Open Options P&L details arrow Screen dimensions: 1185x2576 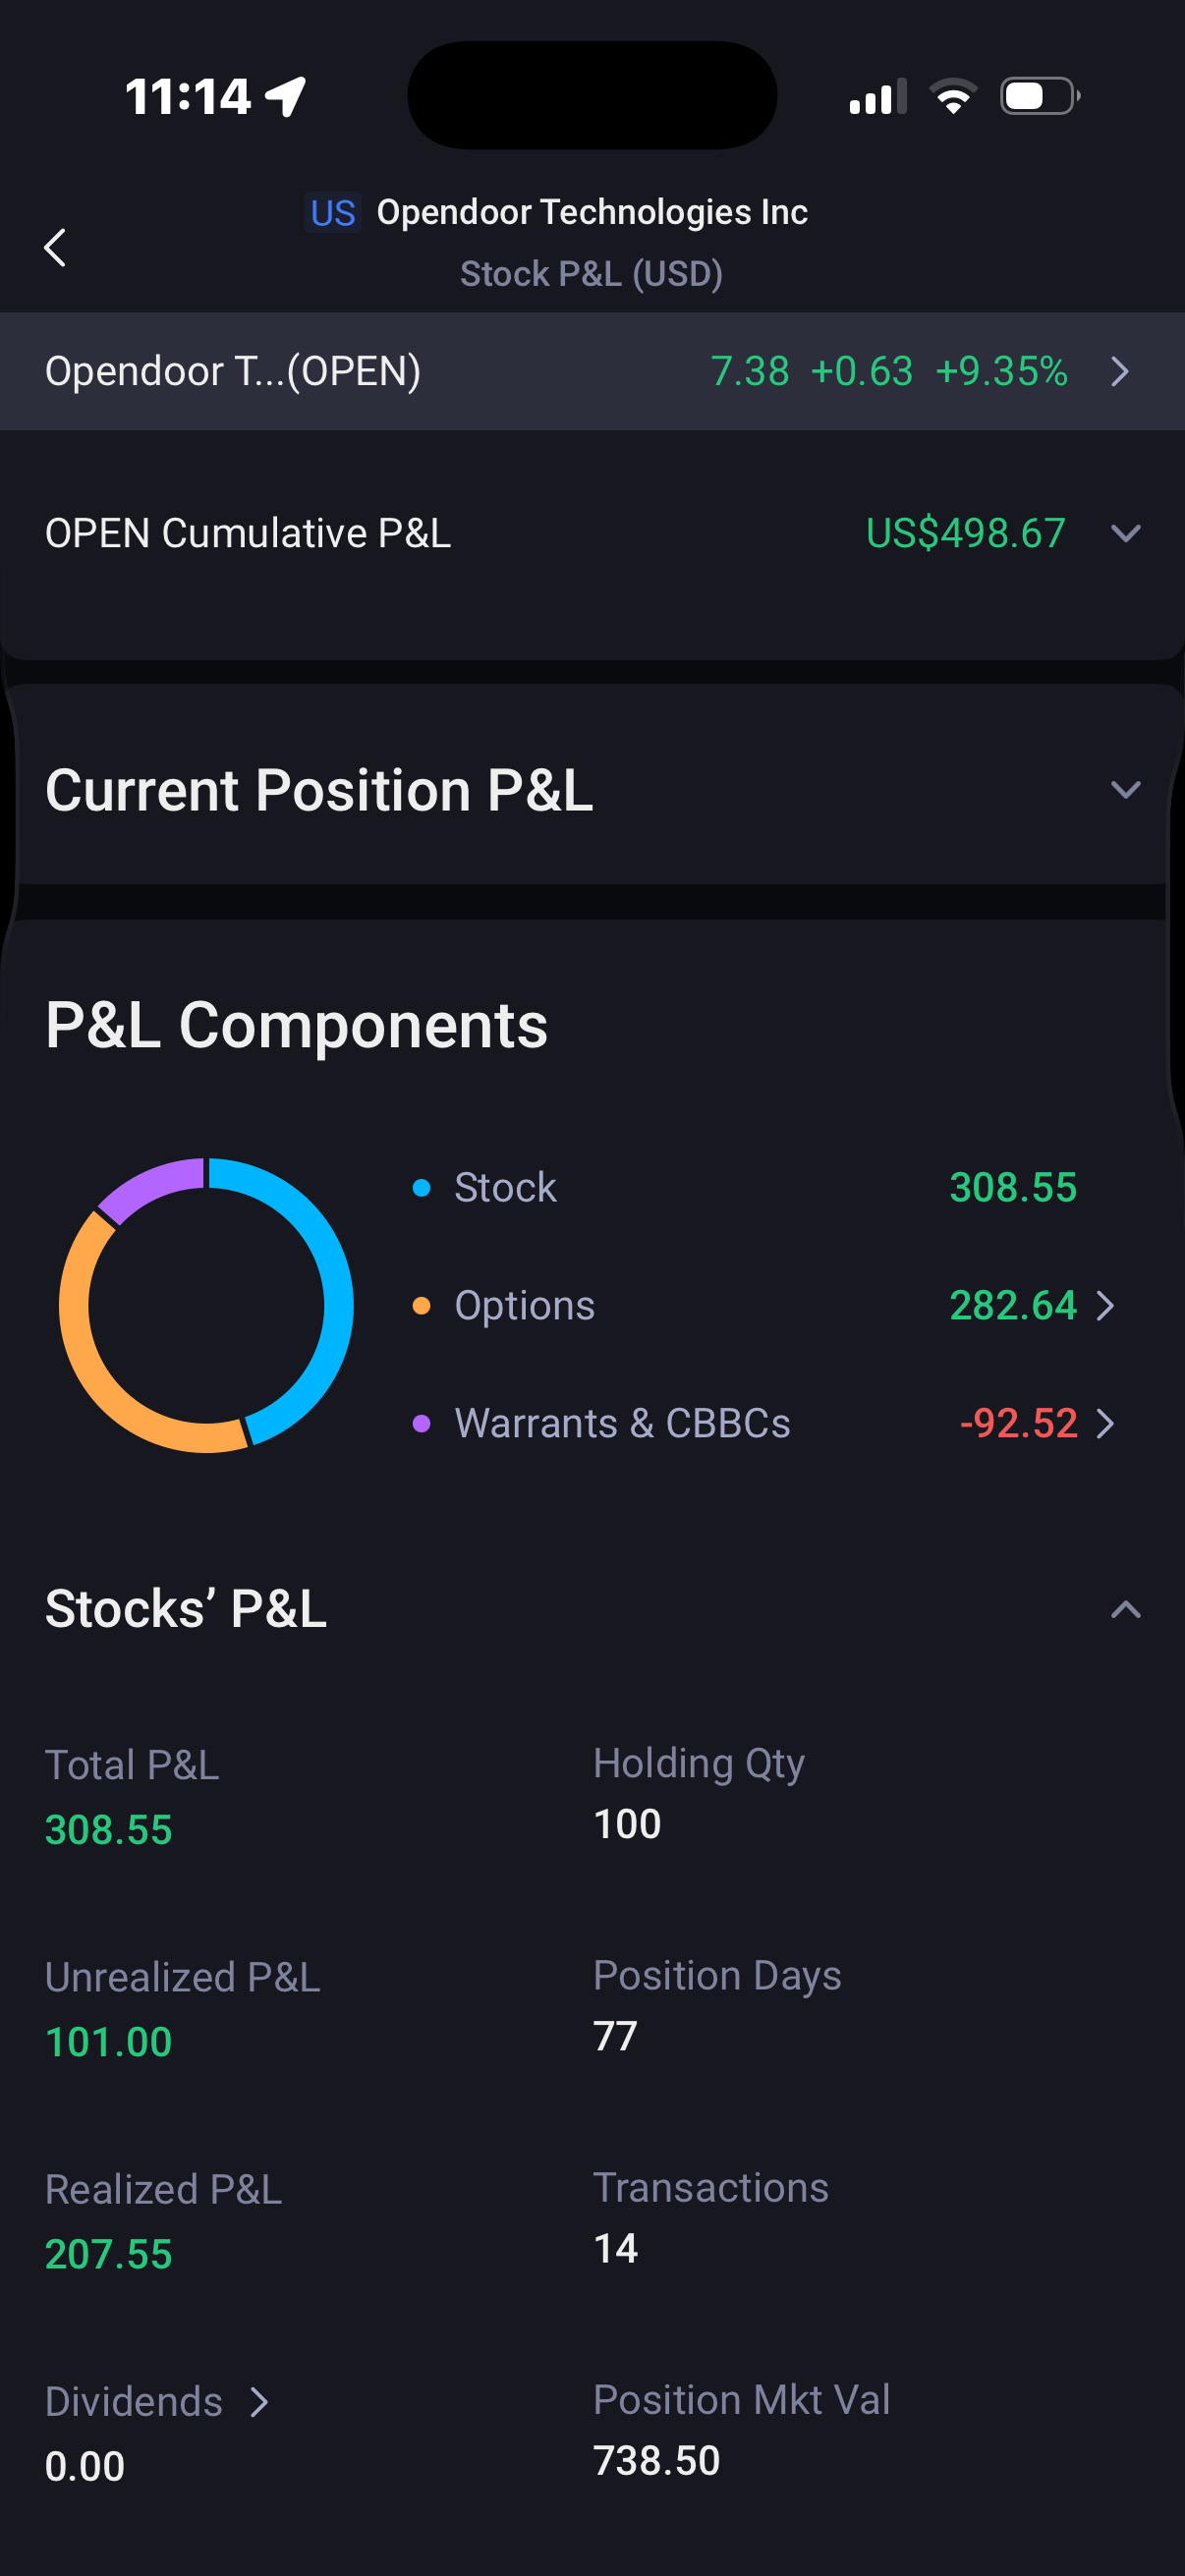[x=1105, y=1305]
